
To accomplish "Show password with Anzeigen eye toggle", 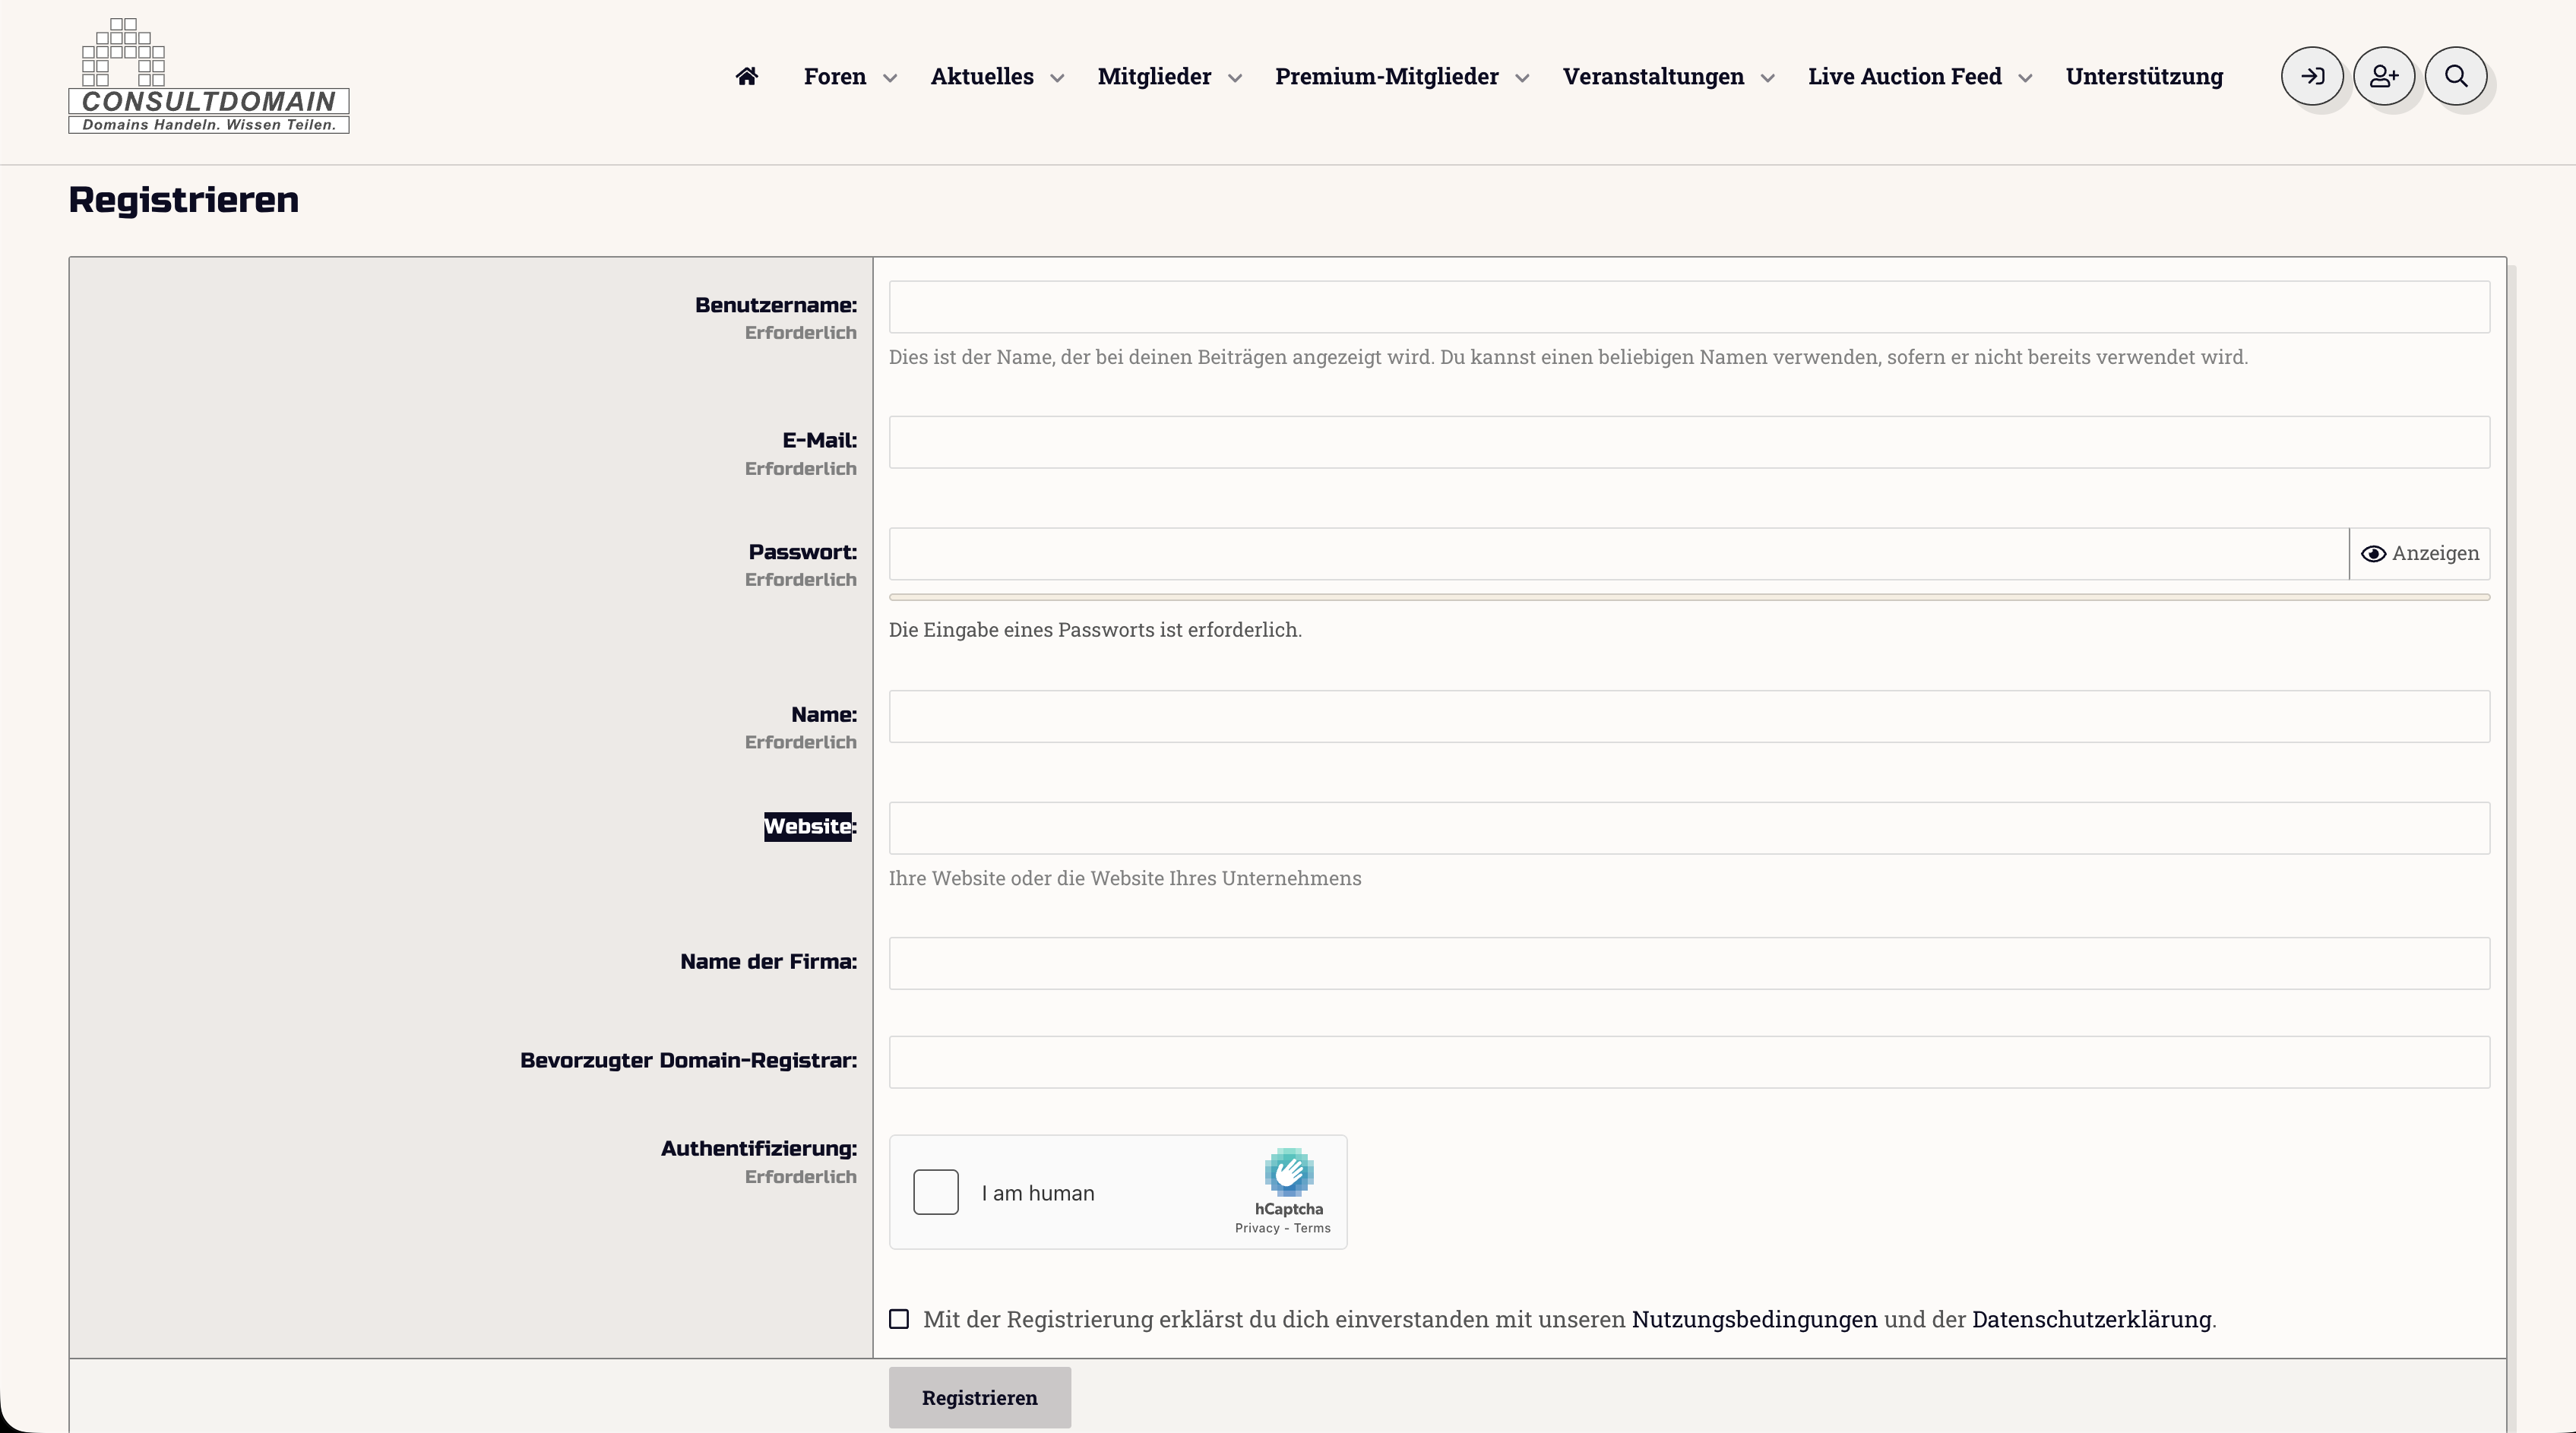I will tap(2419, 554).
